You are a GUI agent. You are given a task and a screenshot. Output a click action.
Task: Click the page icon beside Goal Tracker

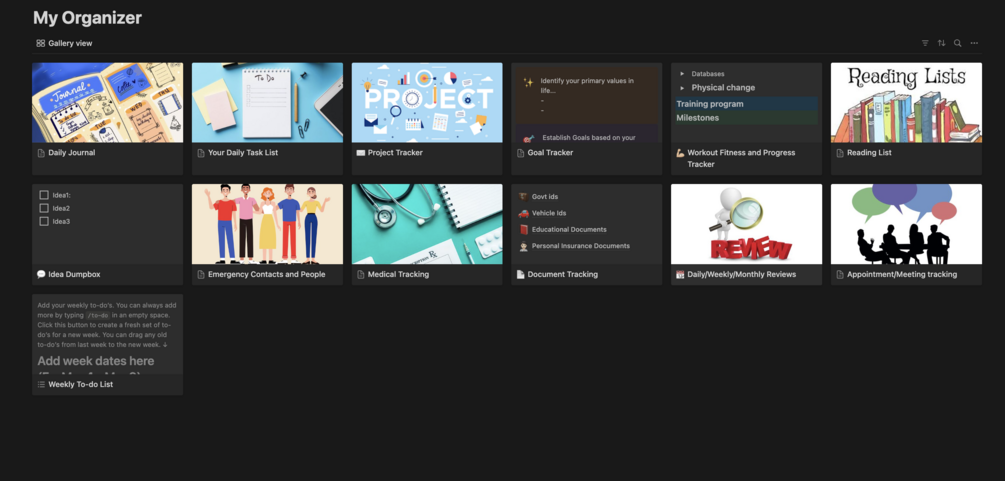pyautogui.click(x=520, y=153)
